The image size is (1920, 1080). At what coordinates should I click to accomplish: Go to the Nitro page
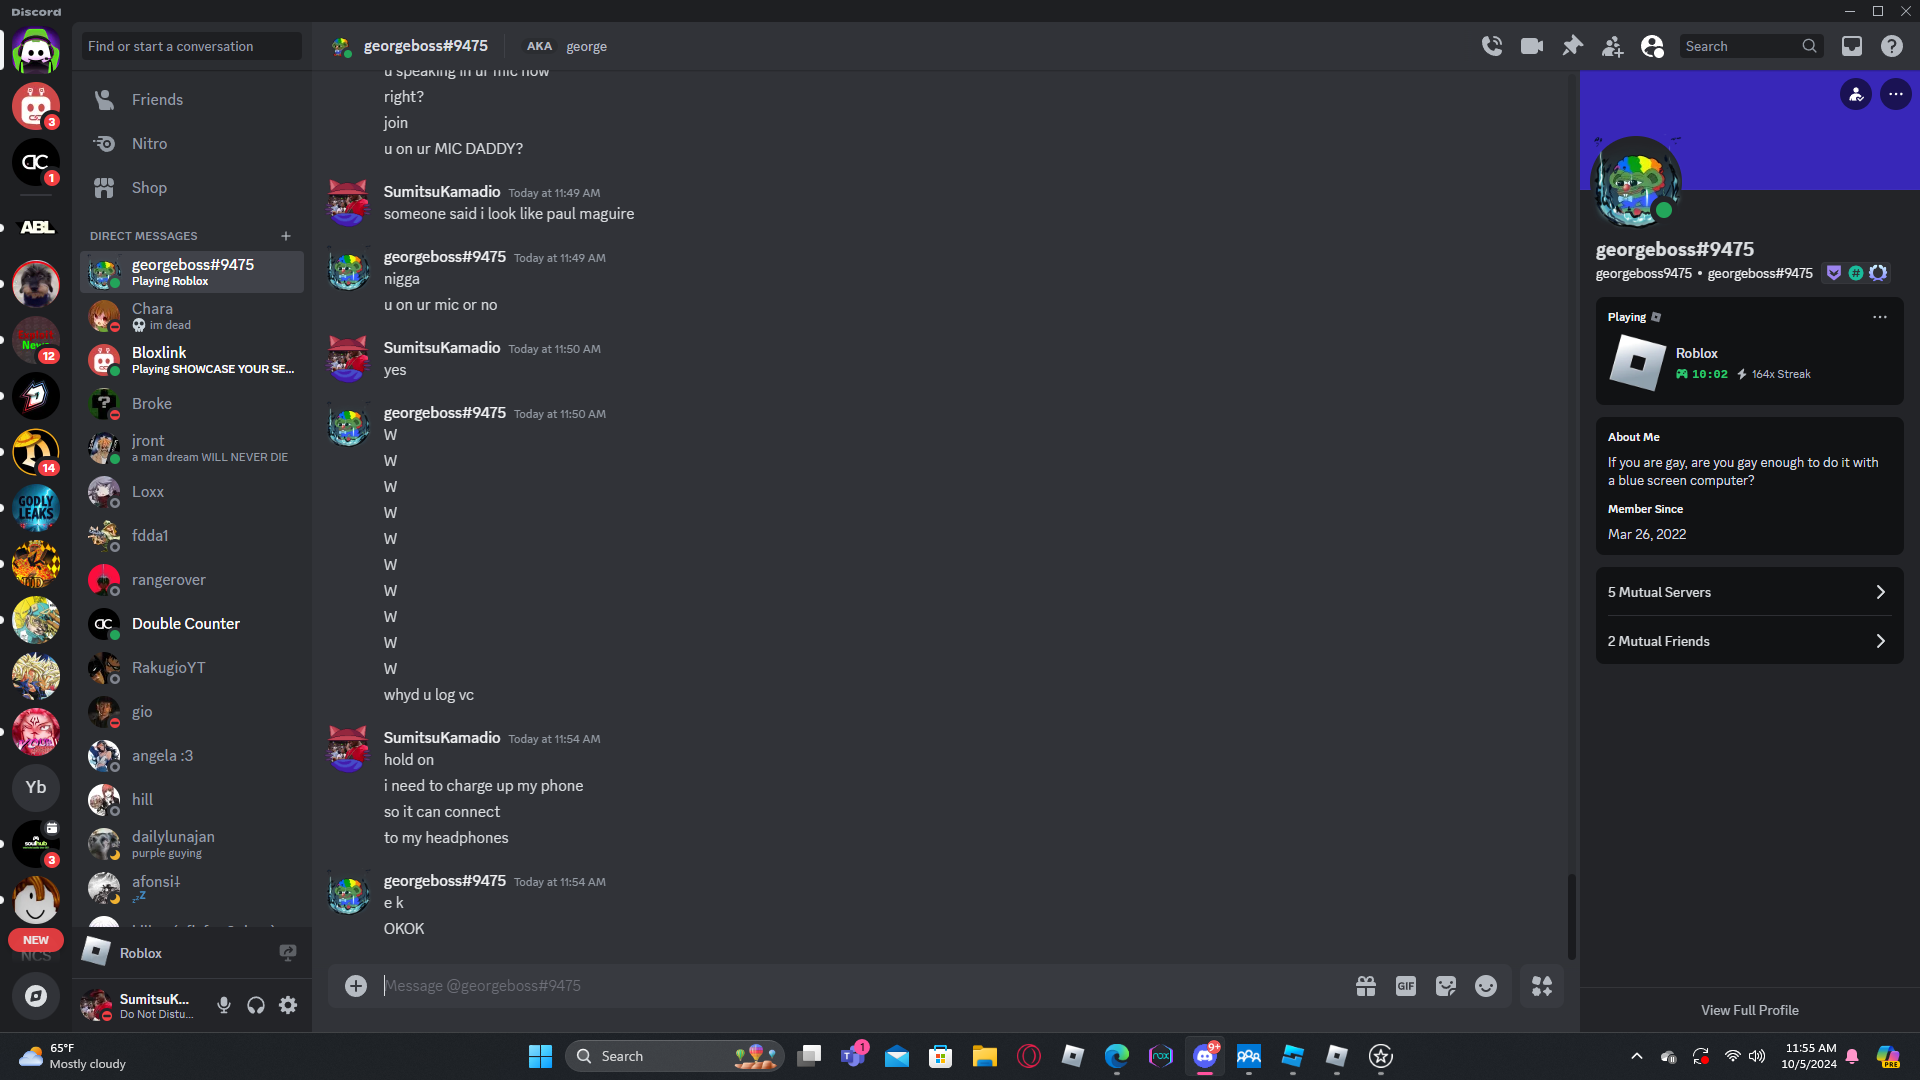pos(149,144)
